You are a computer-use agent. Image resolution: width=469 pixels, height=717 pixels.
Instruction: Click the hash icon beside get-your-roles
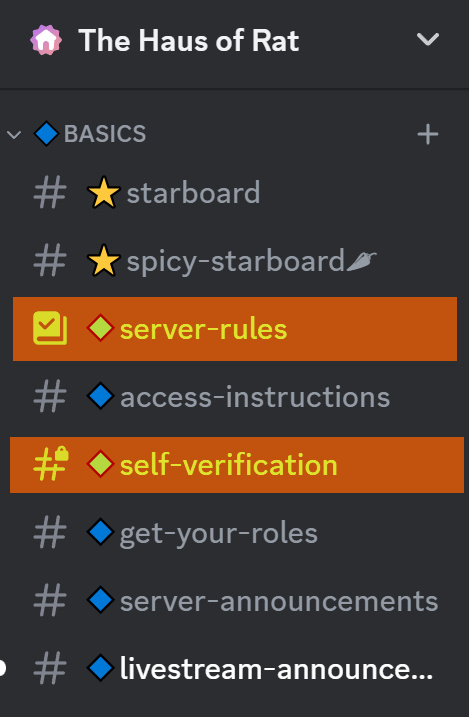[50, 533]
